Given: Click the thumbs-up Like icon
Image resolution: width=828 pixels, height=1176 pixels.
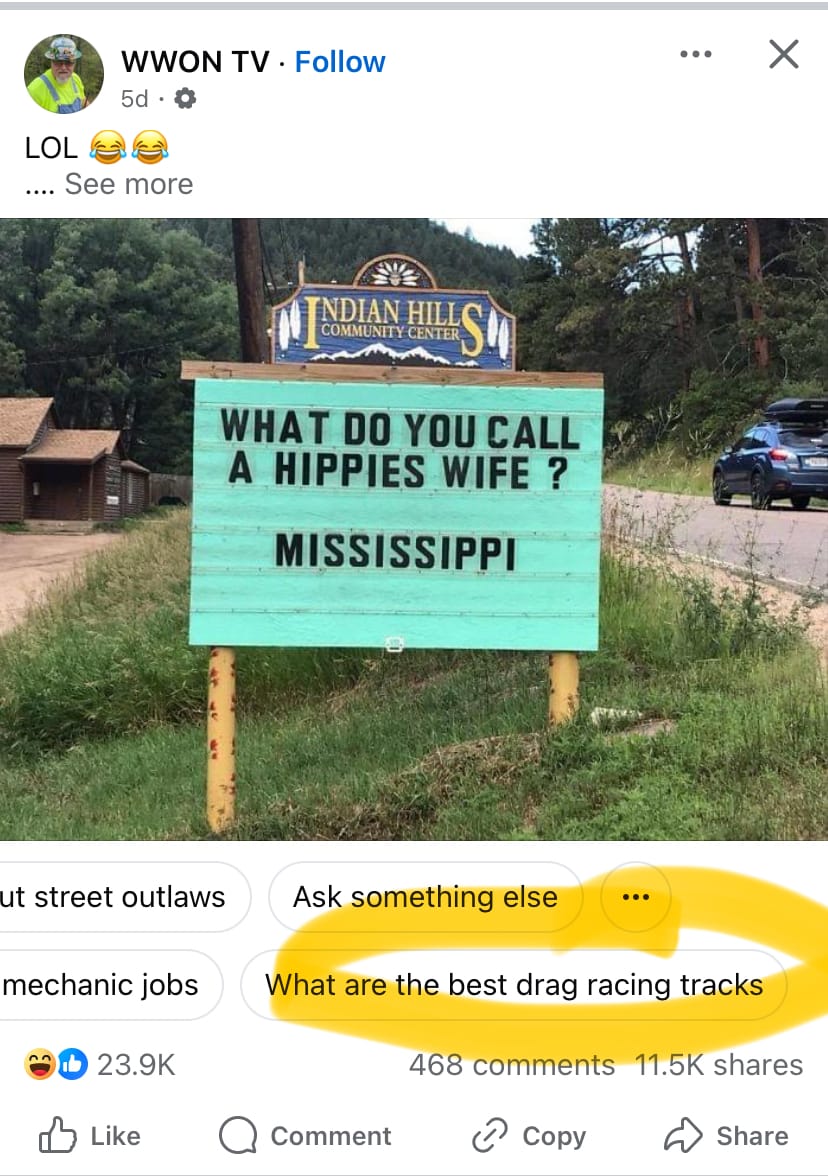Looking at the screenshot, I should [57, 1136].
